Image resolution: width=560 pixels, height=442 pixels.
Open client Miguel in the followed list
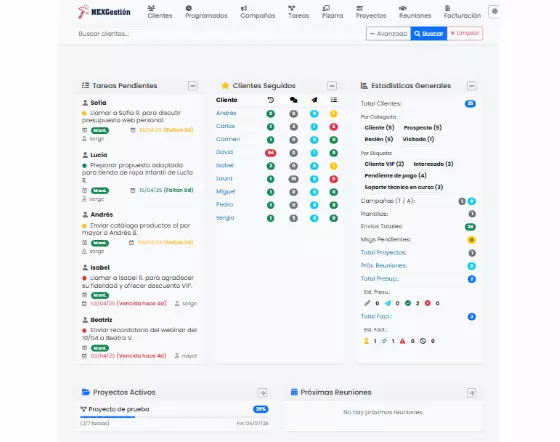[x=225, y=191]
